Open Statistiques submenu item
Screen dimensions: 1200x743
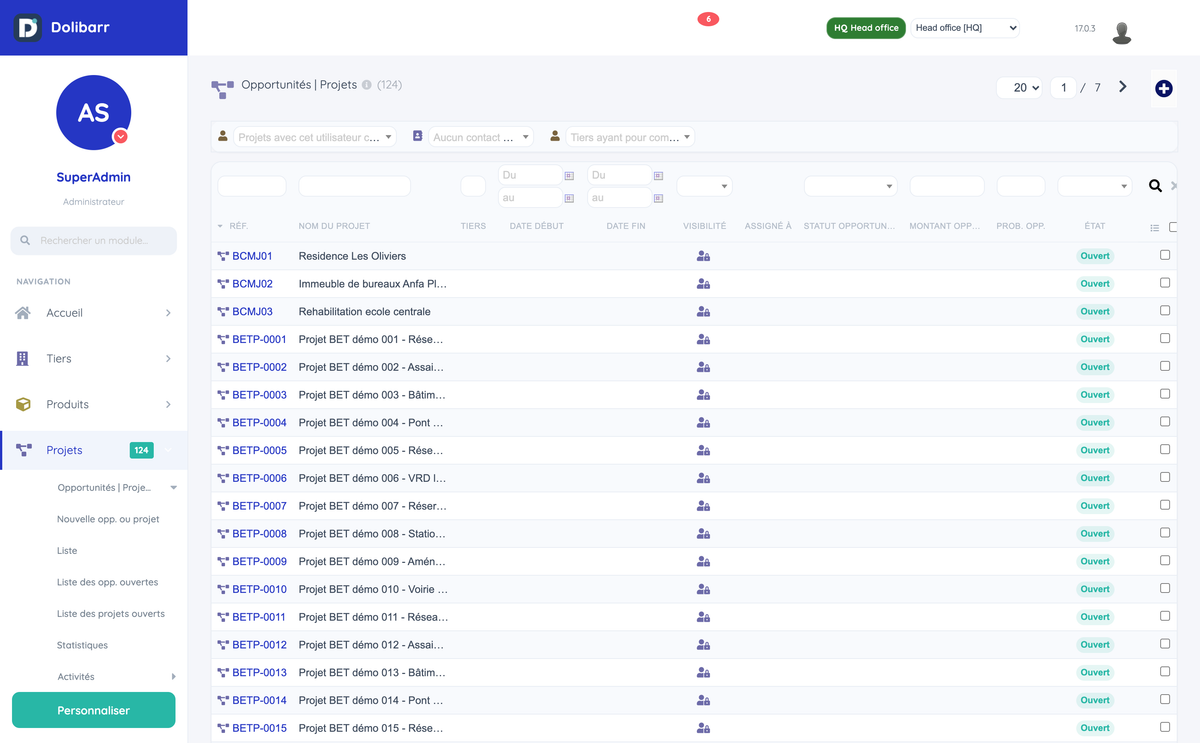(x=82, y=645)
